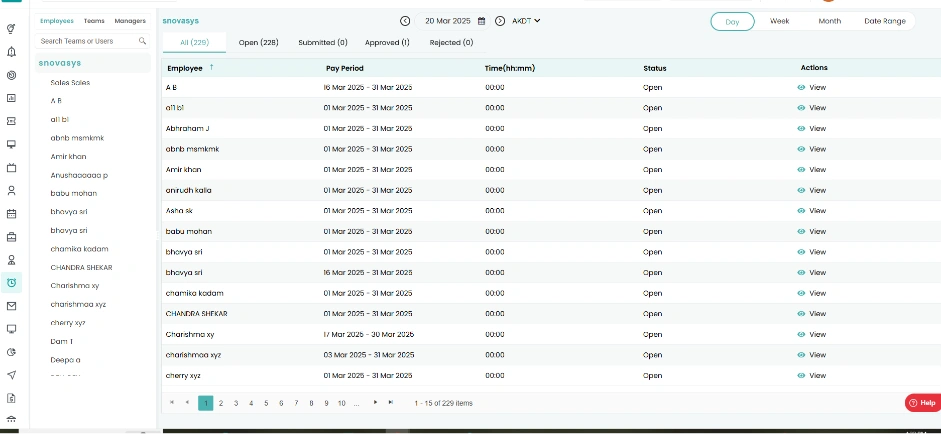Open the date picker calendar icon
942x448 pixels.
[x=481, y=21]
